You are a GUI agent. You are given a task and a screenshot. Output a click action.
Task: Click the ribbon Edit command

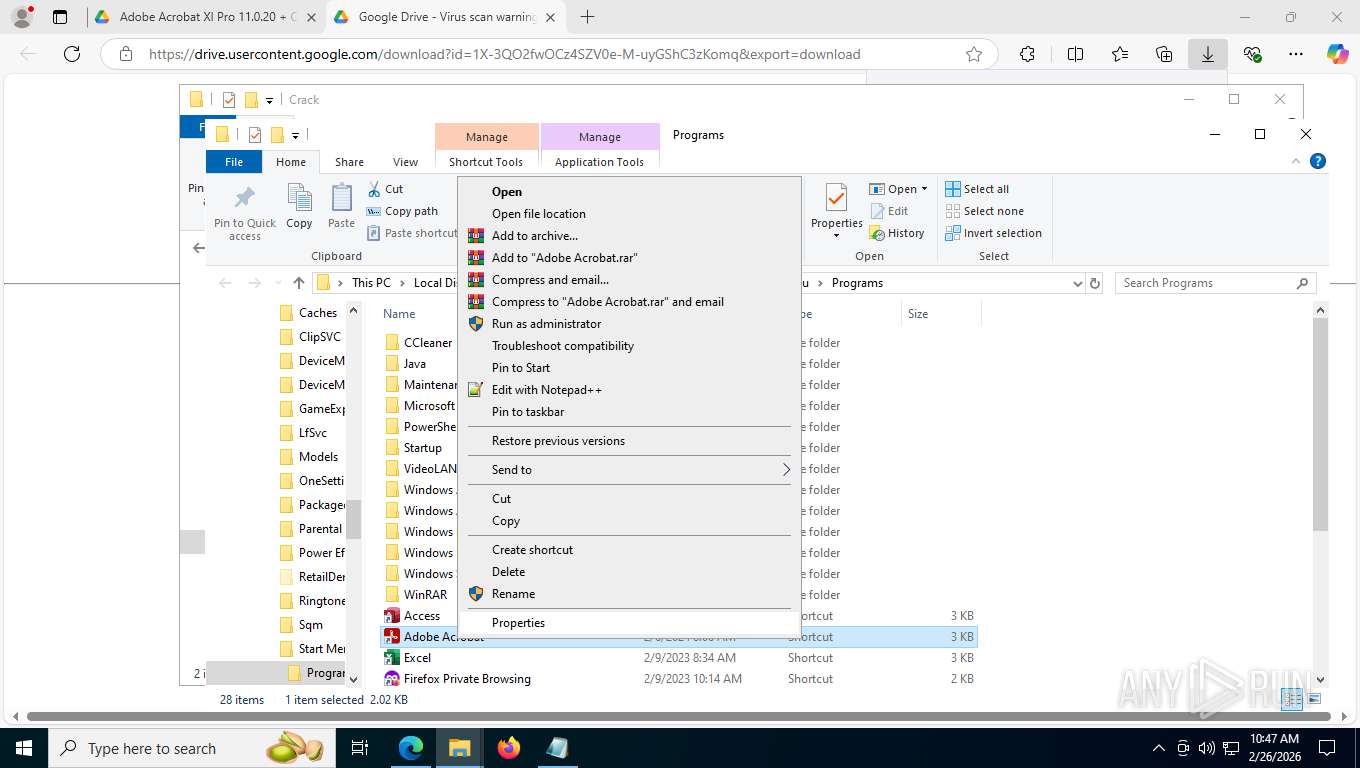click(889, 211)
